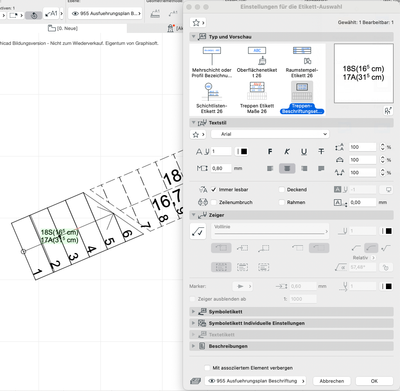Align text right
Viewport: 400px width, 391px height.
pyautogui.click(x=304, y=169)
